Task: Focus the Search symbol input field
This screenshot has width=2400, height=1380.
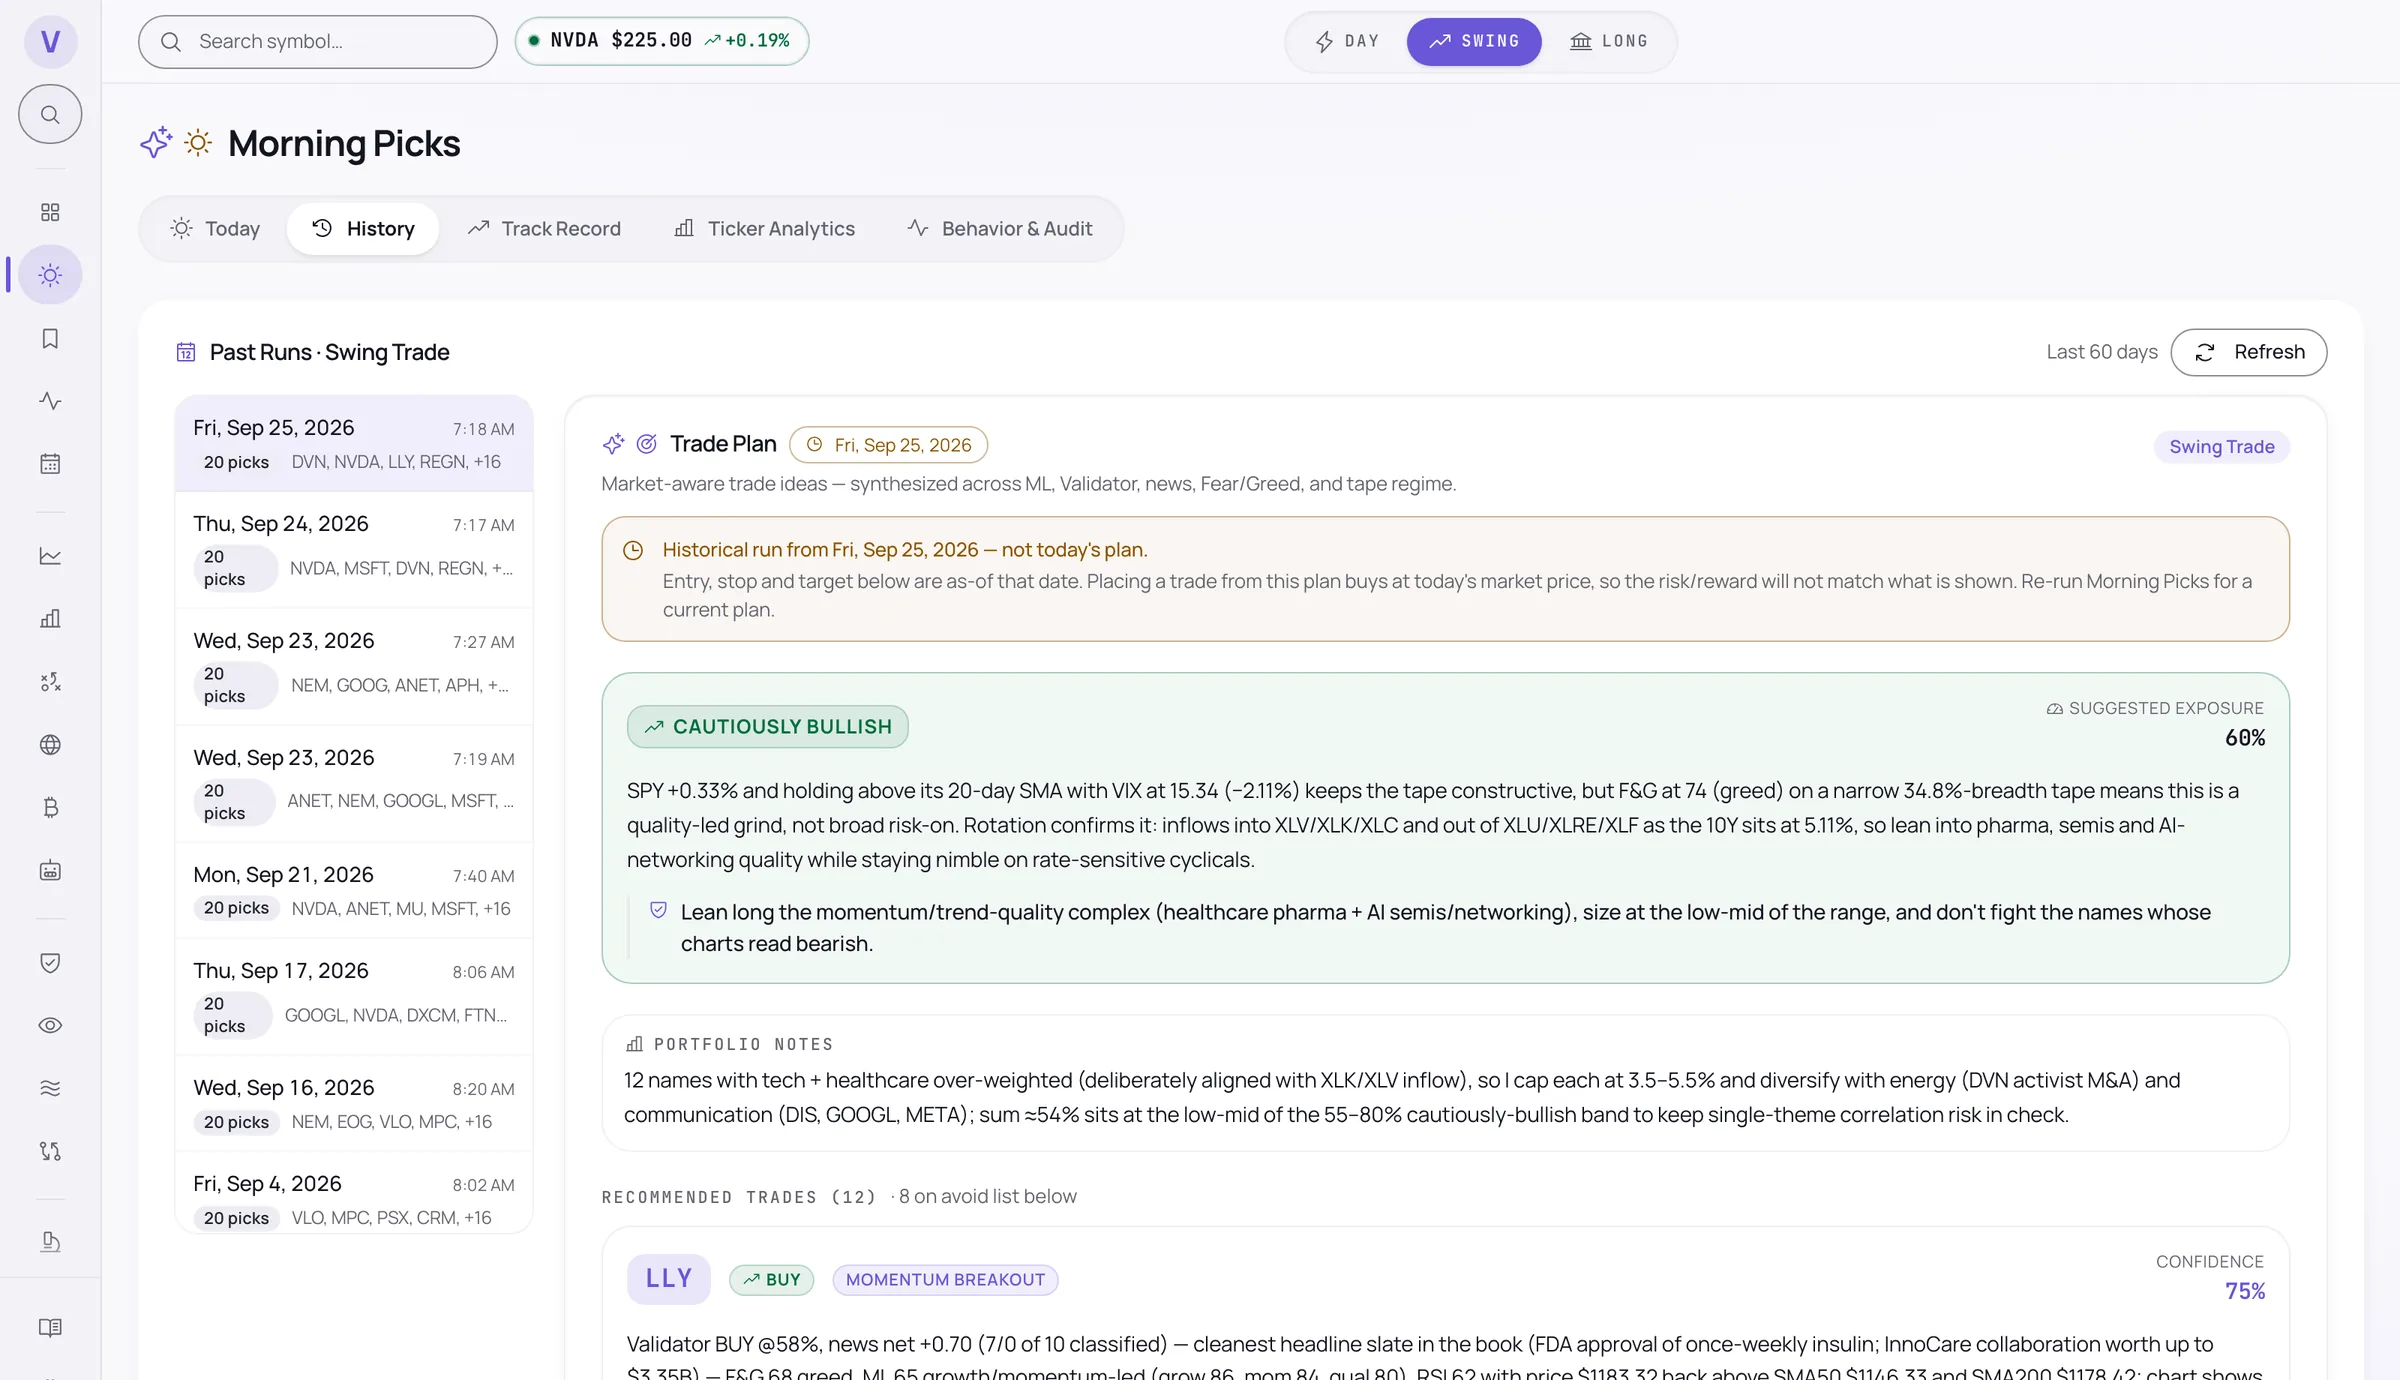Action: pyautogui.click(x=318, y=42)
